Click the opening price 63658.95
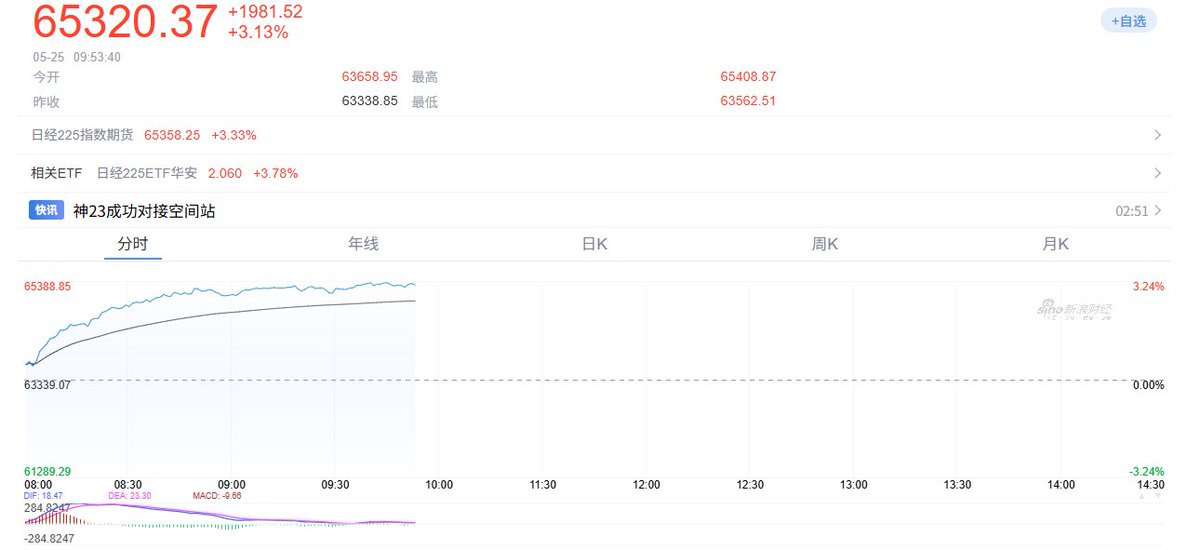The width and height of the screenshot is (1200, 550). pos(370,76)
